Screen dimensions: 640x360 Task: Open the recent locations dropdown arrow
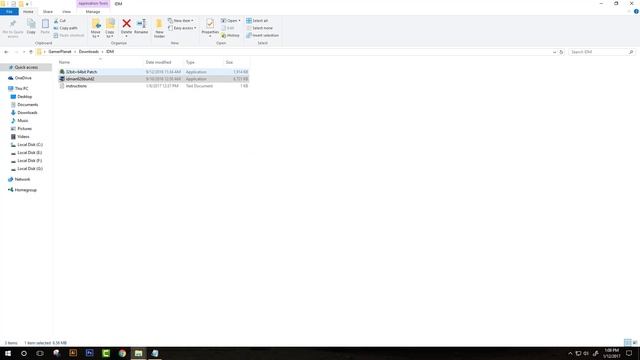24,52
